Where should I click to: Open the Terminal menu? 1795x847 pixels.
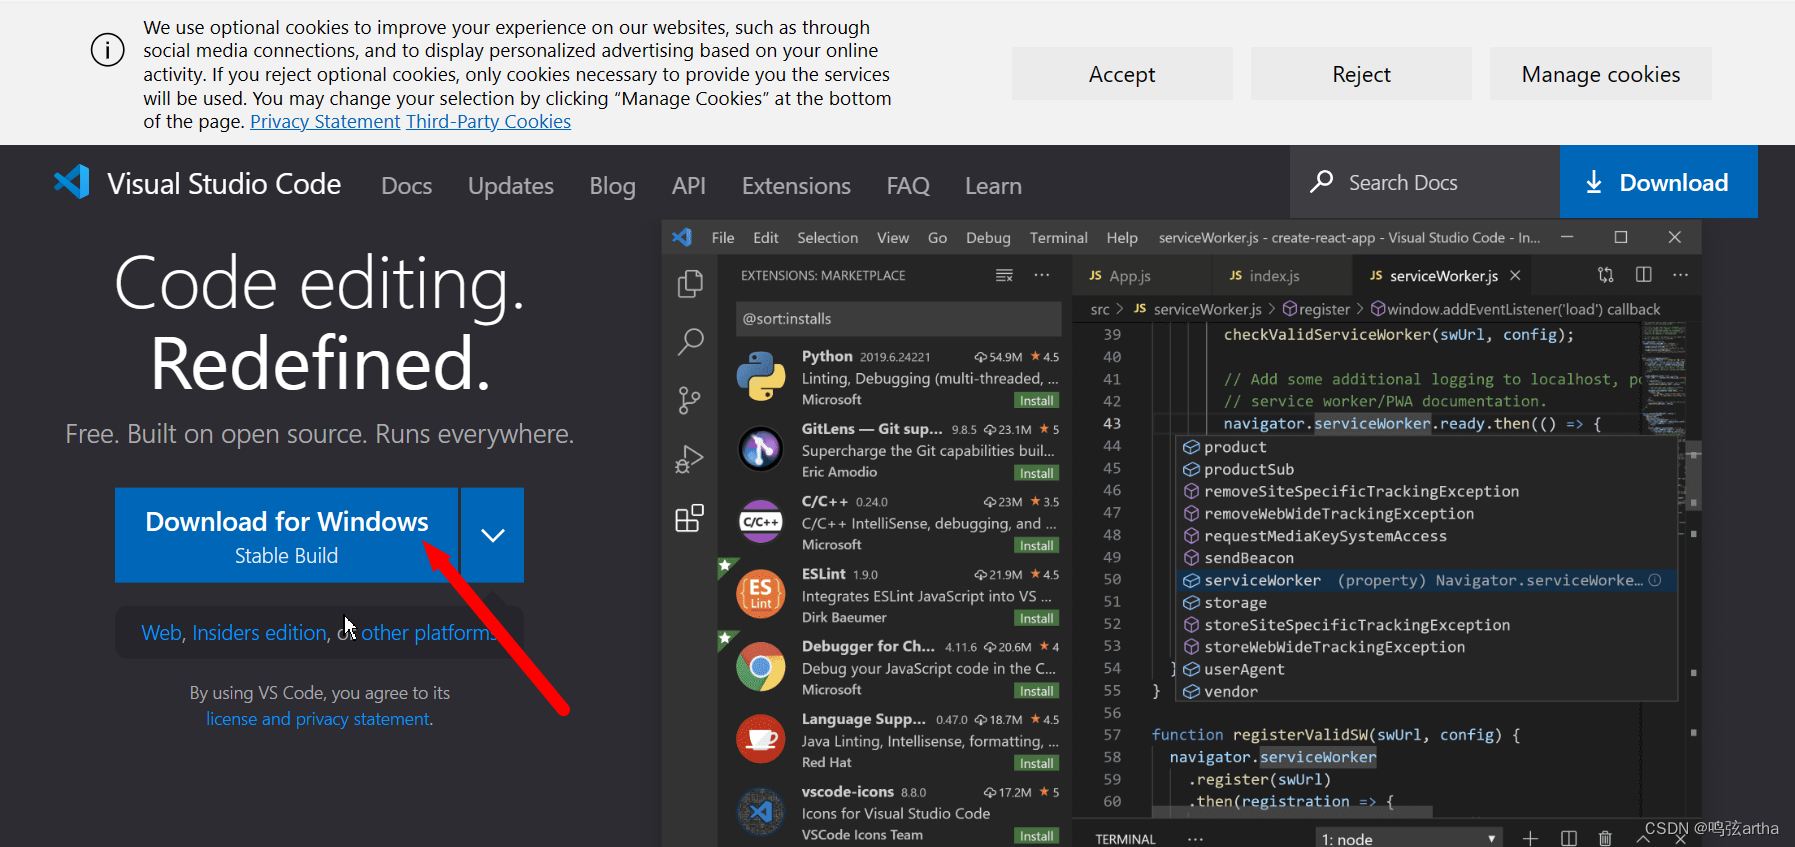(1058, 237)
